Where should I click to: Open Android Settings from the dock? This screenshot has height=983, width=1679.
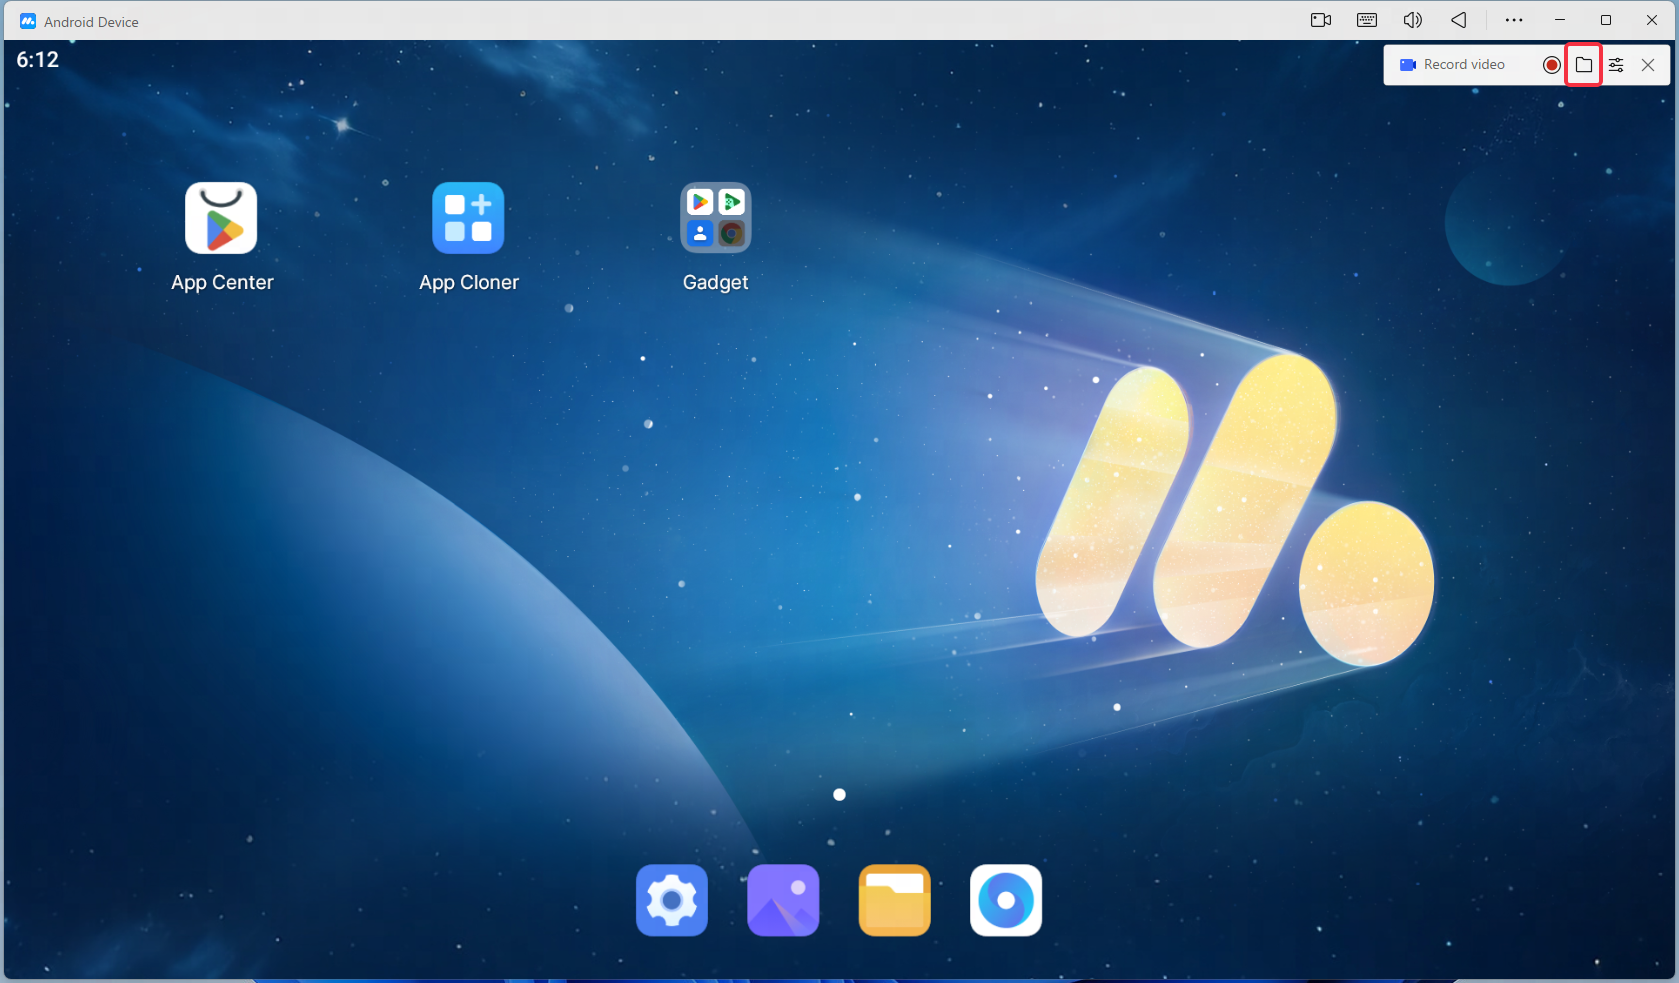point(672,900)
